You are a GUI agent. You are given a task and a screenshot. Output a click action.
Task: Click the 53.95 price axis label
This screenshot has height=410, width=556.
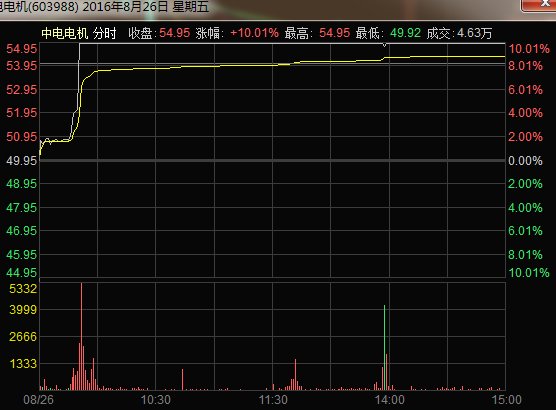click(22, 66)
